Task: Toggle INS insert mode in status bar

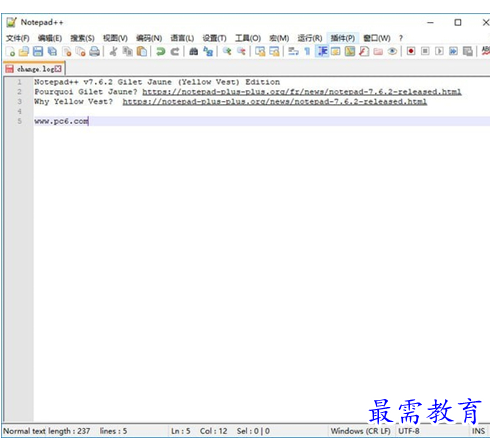Action: click(x=478, y=431)
